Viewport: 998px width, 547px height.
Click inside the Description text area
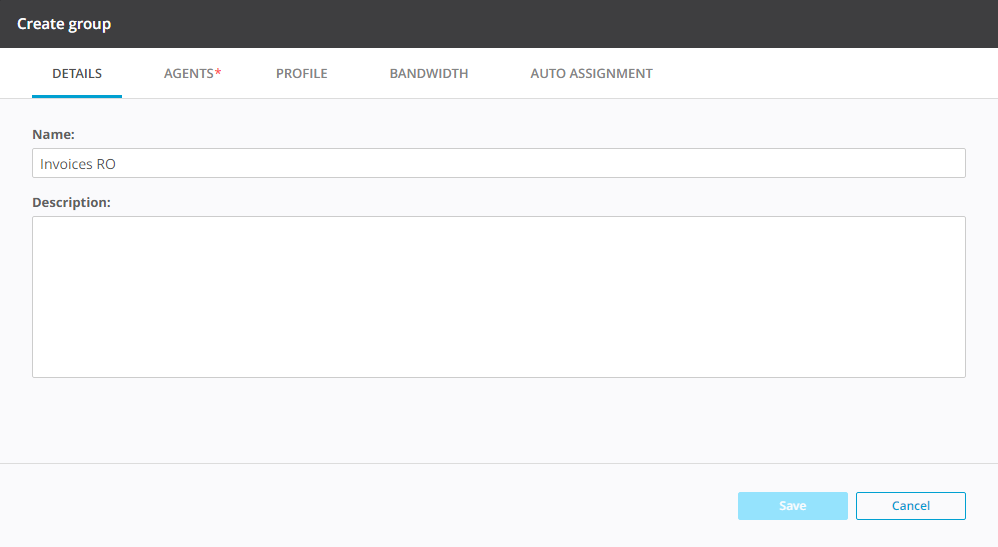[x=498, y=296]
